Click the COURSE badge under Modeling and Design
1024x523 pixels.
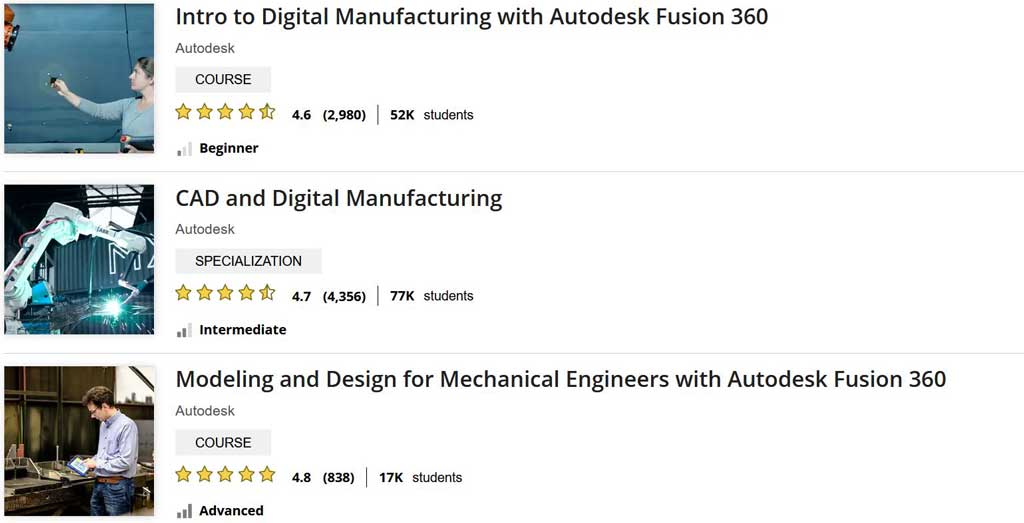(x=223, y=442)
